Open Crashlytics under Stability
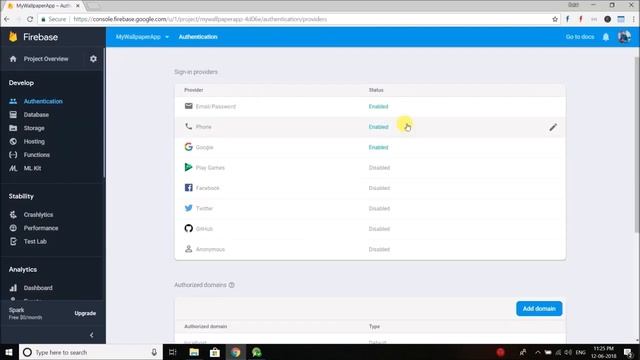 (x=38, y=215)
